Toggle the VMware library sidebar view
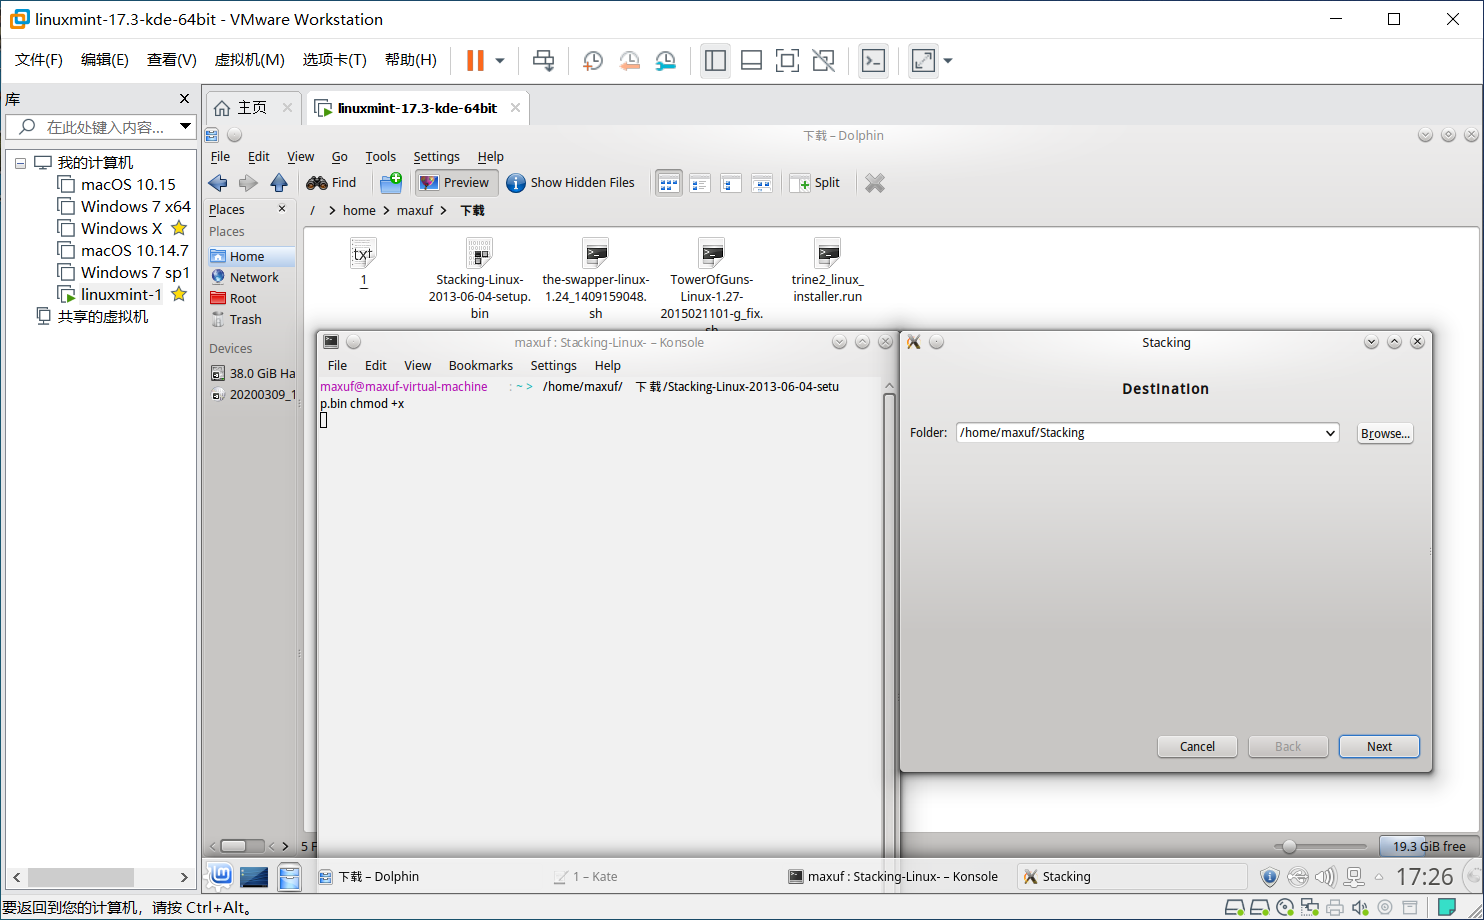The height and width of the screenshot is (920, 1484). (715, 61)
